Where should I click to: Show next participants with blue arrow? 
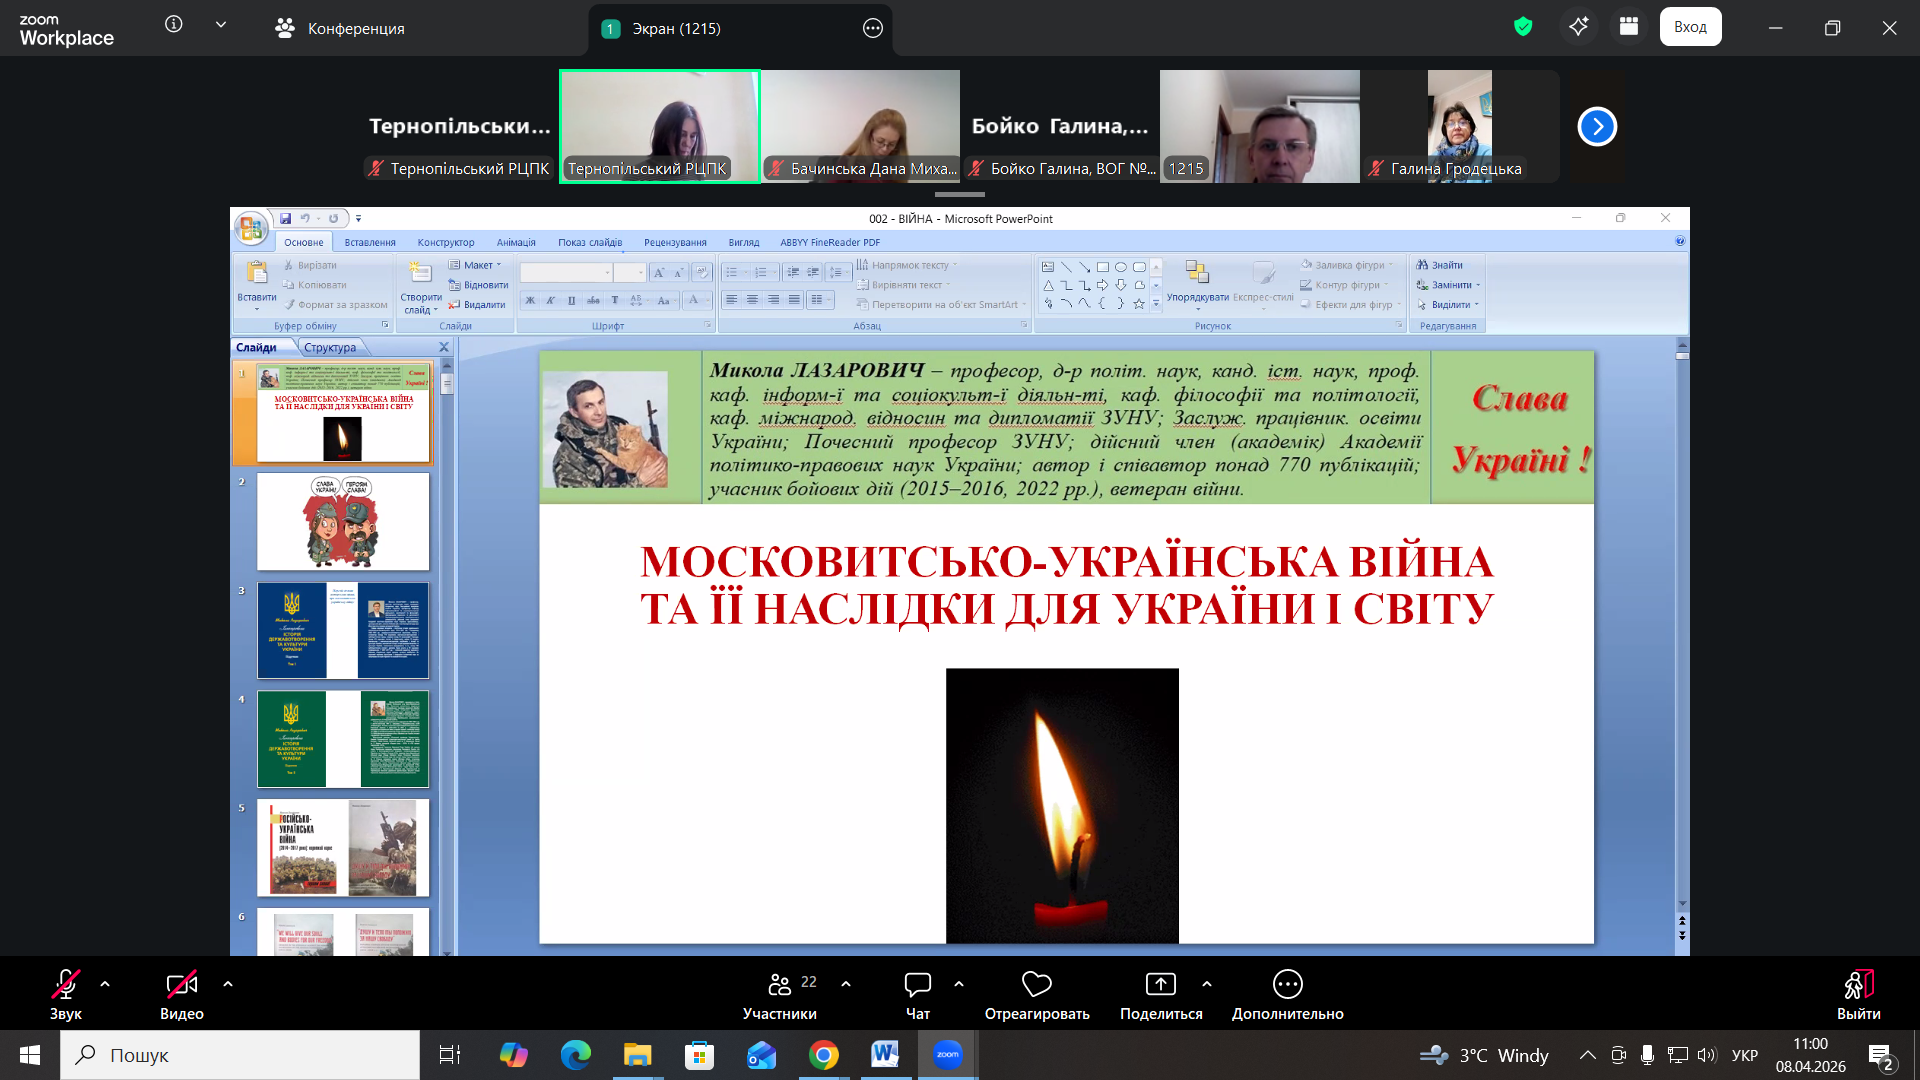point(1597,126)
